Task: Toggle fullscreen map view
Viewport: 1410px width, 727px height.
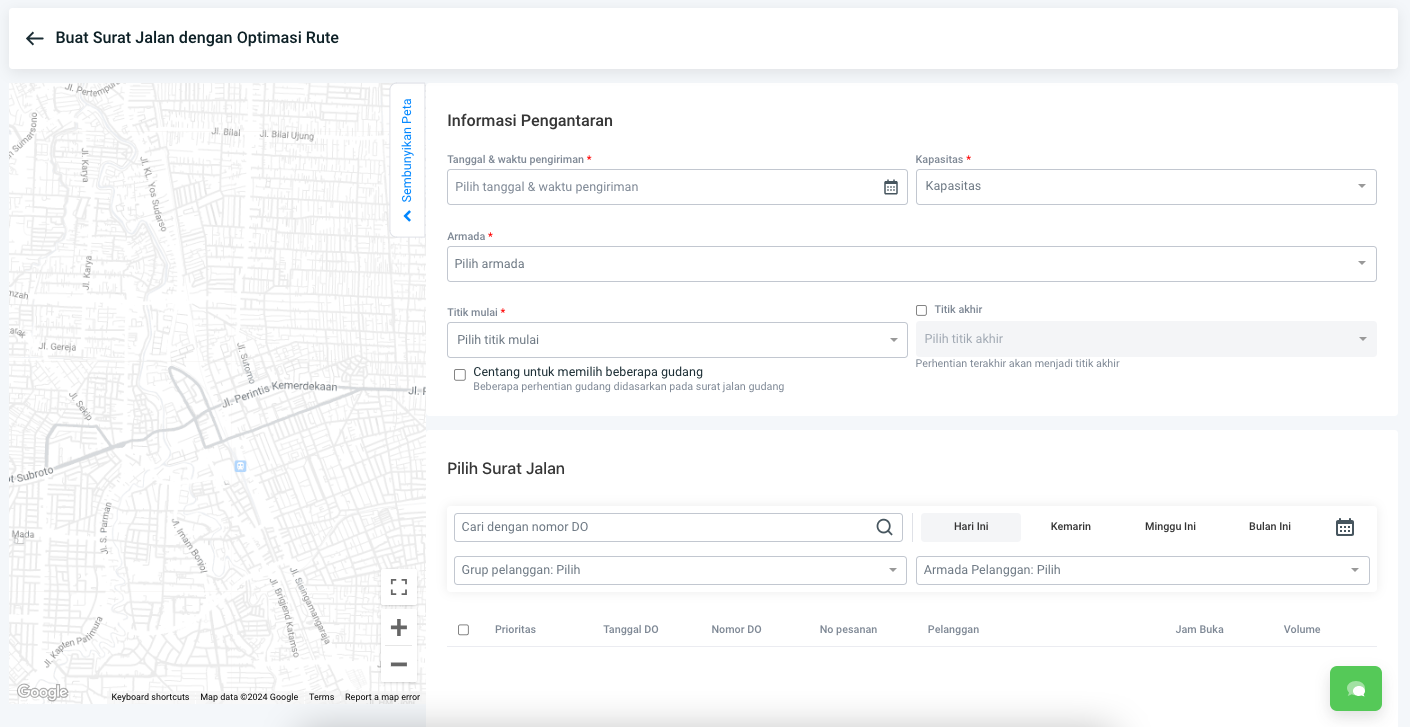Action: [x=399, y=587]
